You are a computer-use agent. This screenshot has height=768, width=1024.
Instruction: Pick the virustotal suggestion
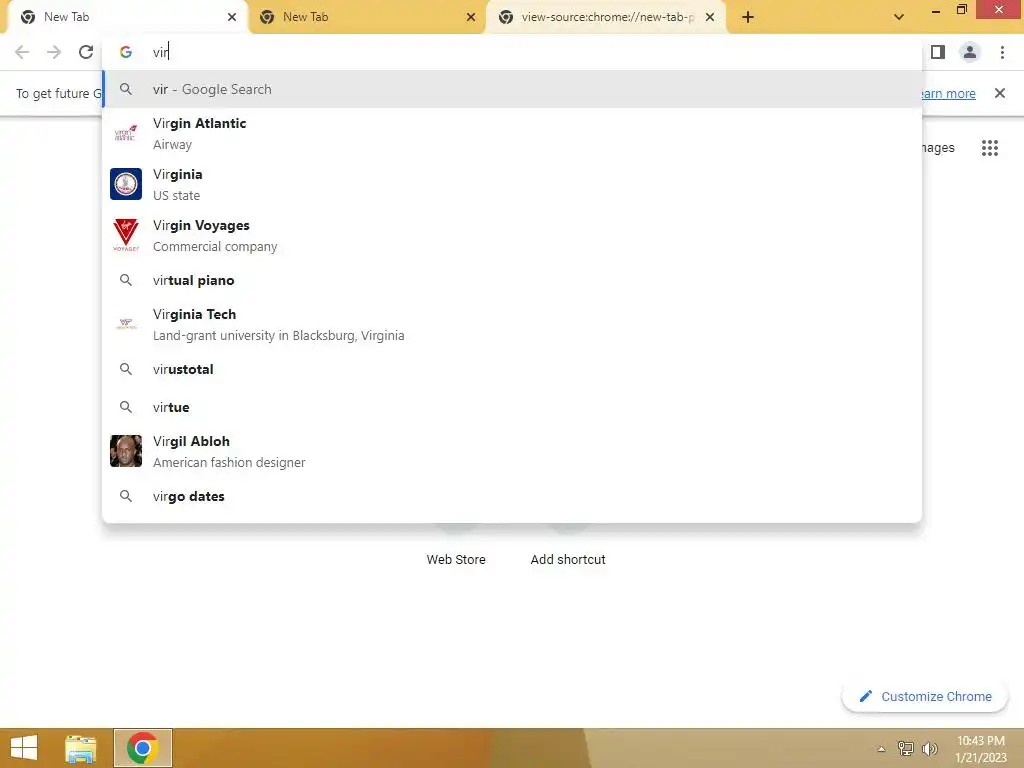point(512,369)
